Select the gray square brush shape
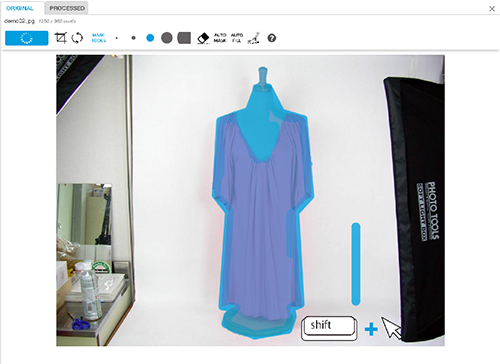 tap(184, 38)
